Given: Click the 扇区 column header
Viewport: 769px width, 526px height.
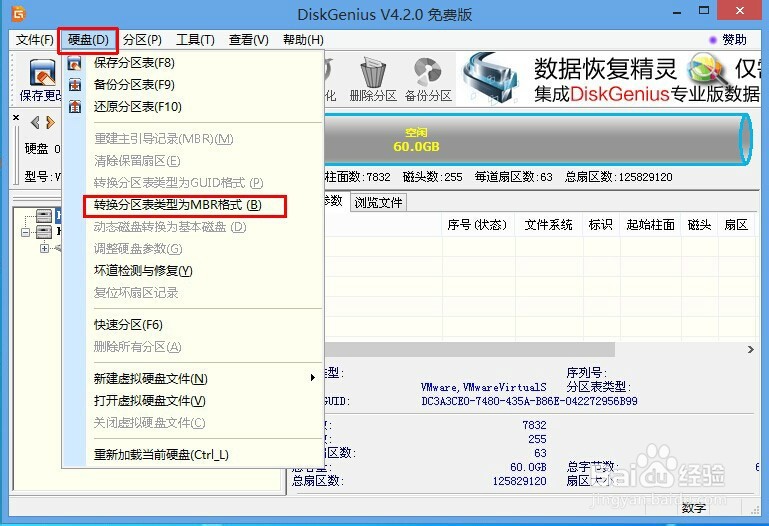Looking at the screenshot, I should [736, 225].
